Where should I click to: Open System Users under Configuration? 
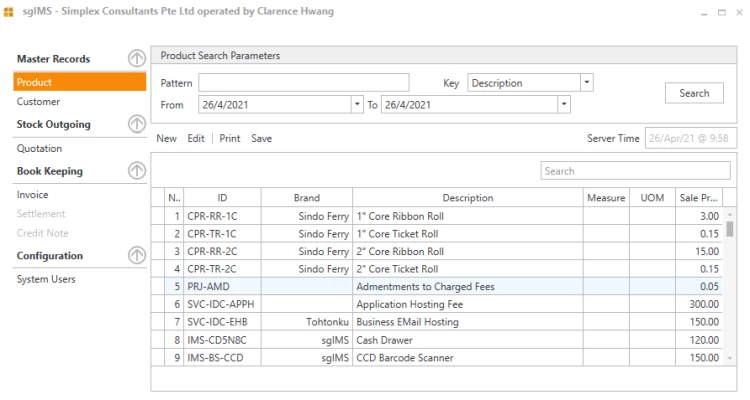click(46, 279)
